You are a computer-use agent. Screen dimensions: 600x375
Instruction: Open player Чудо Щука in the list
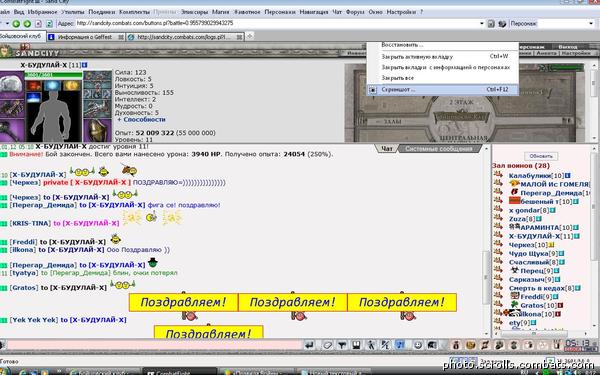point(528,254)
